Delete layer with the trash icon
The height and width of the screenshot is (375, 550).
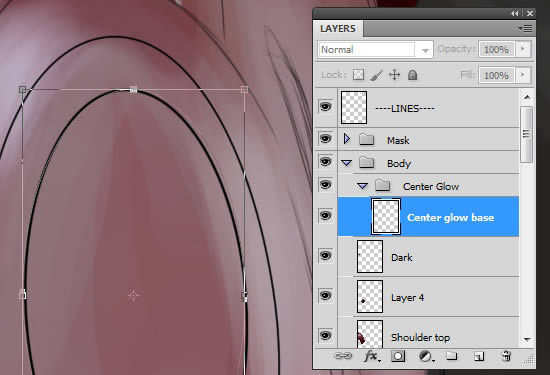click(x=506, y=356)
